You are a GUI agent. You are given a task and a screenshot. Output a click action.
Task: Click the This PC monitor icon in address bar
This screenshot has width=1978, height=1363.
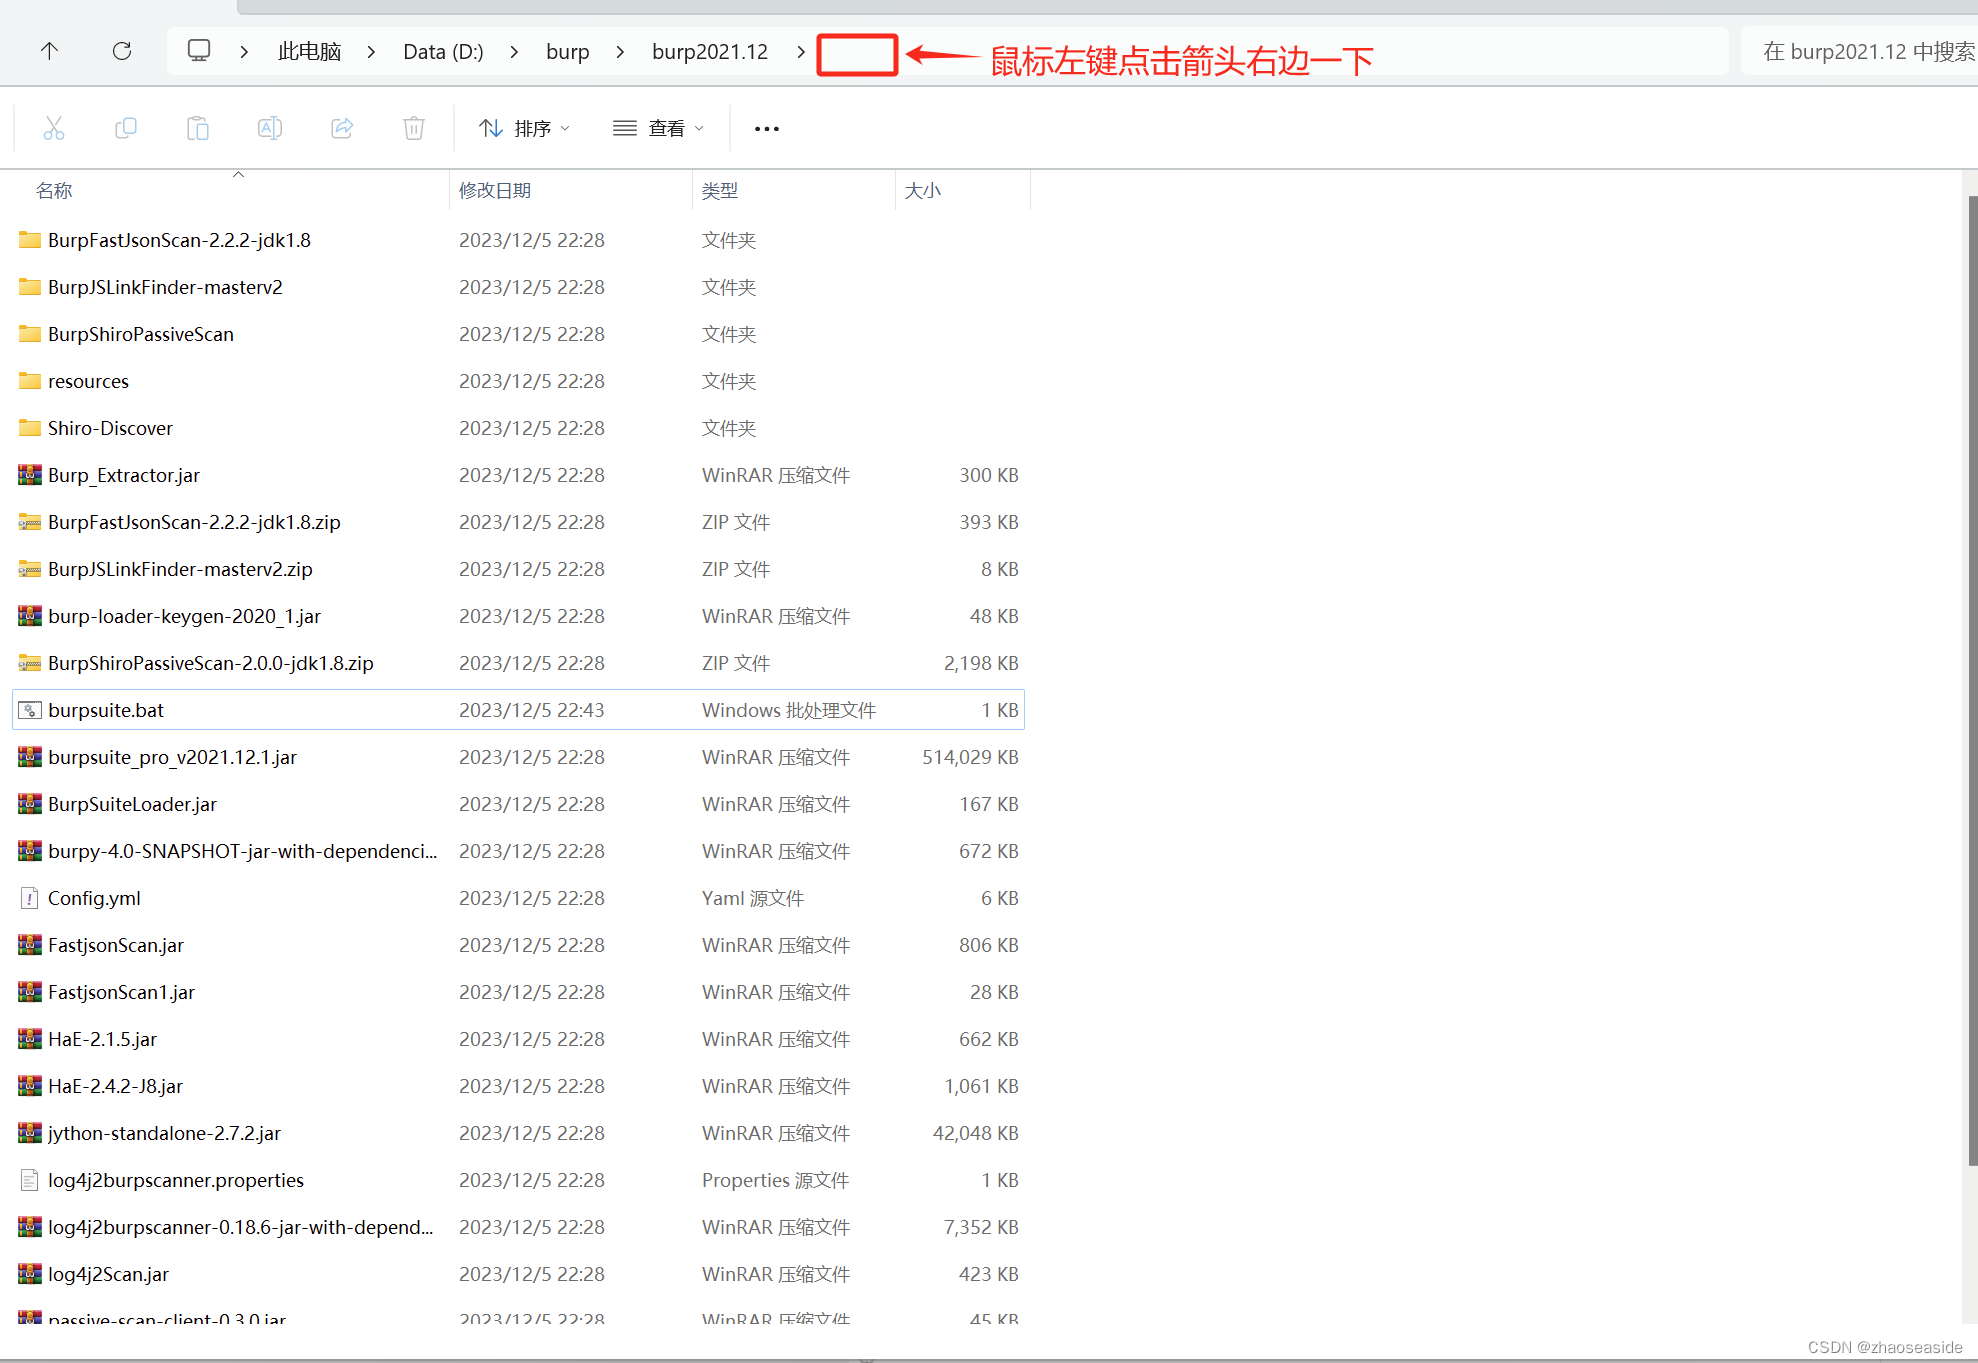(199, 51)
